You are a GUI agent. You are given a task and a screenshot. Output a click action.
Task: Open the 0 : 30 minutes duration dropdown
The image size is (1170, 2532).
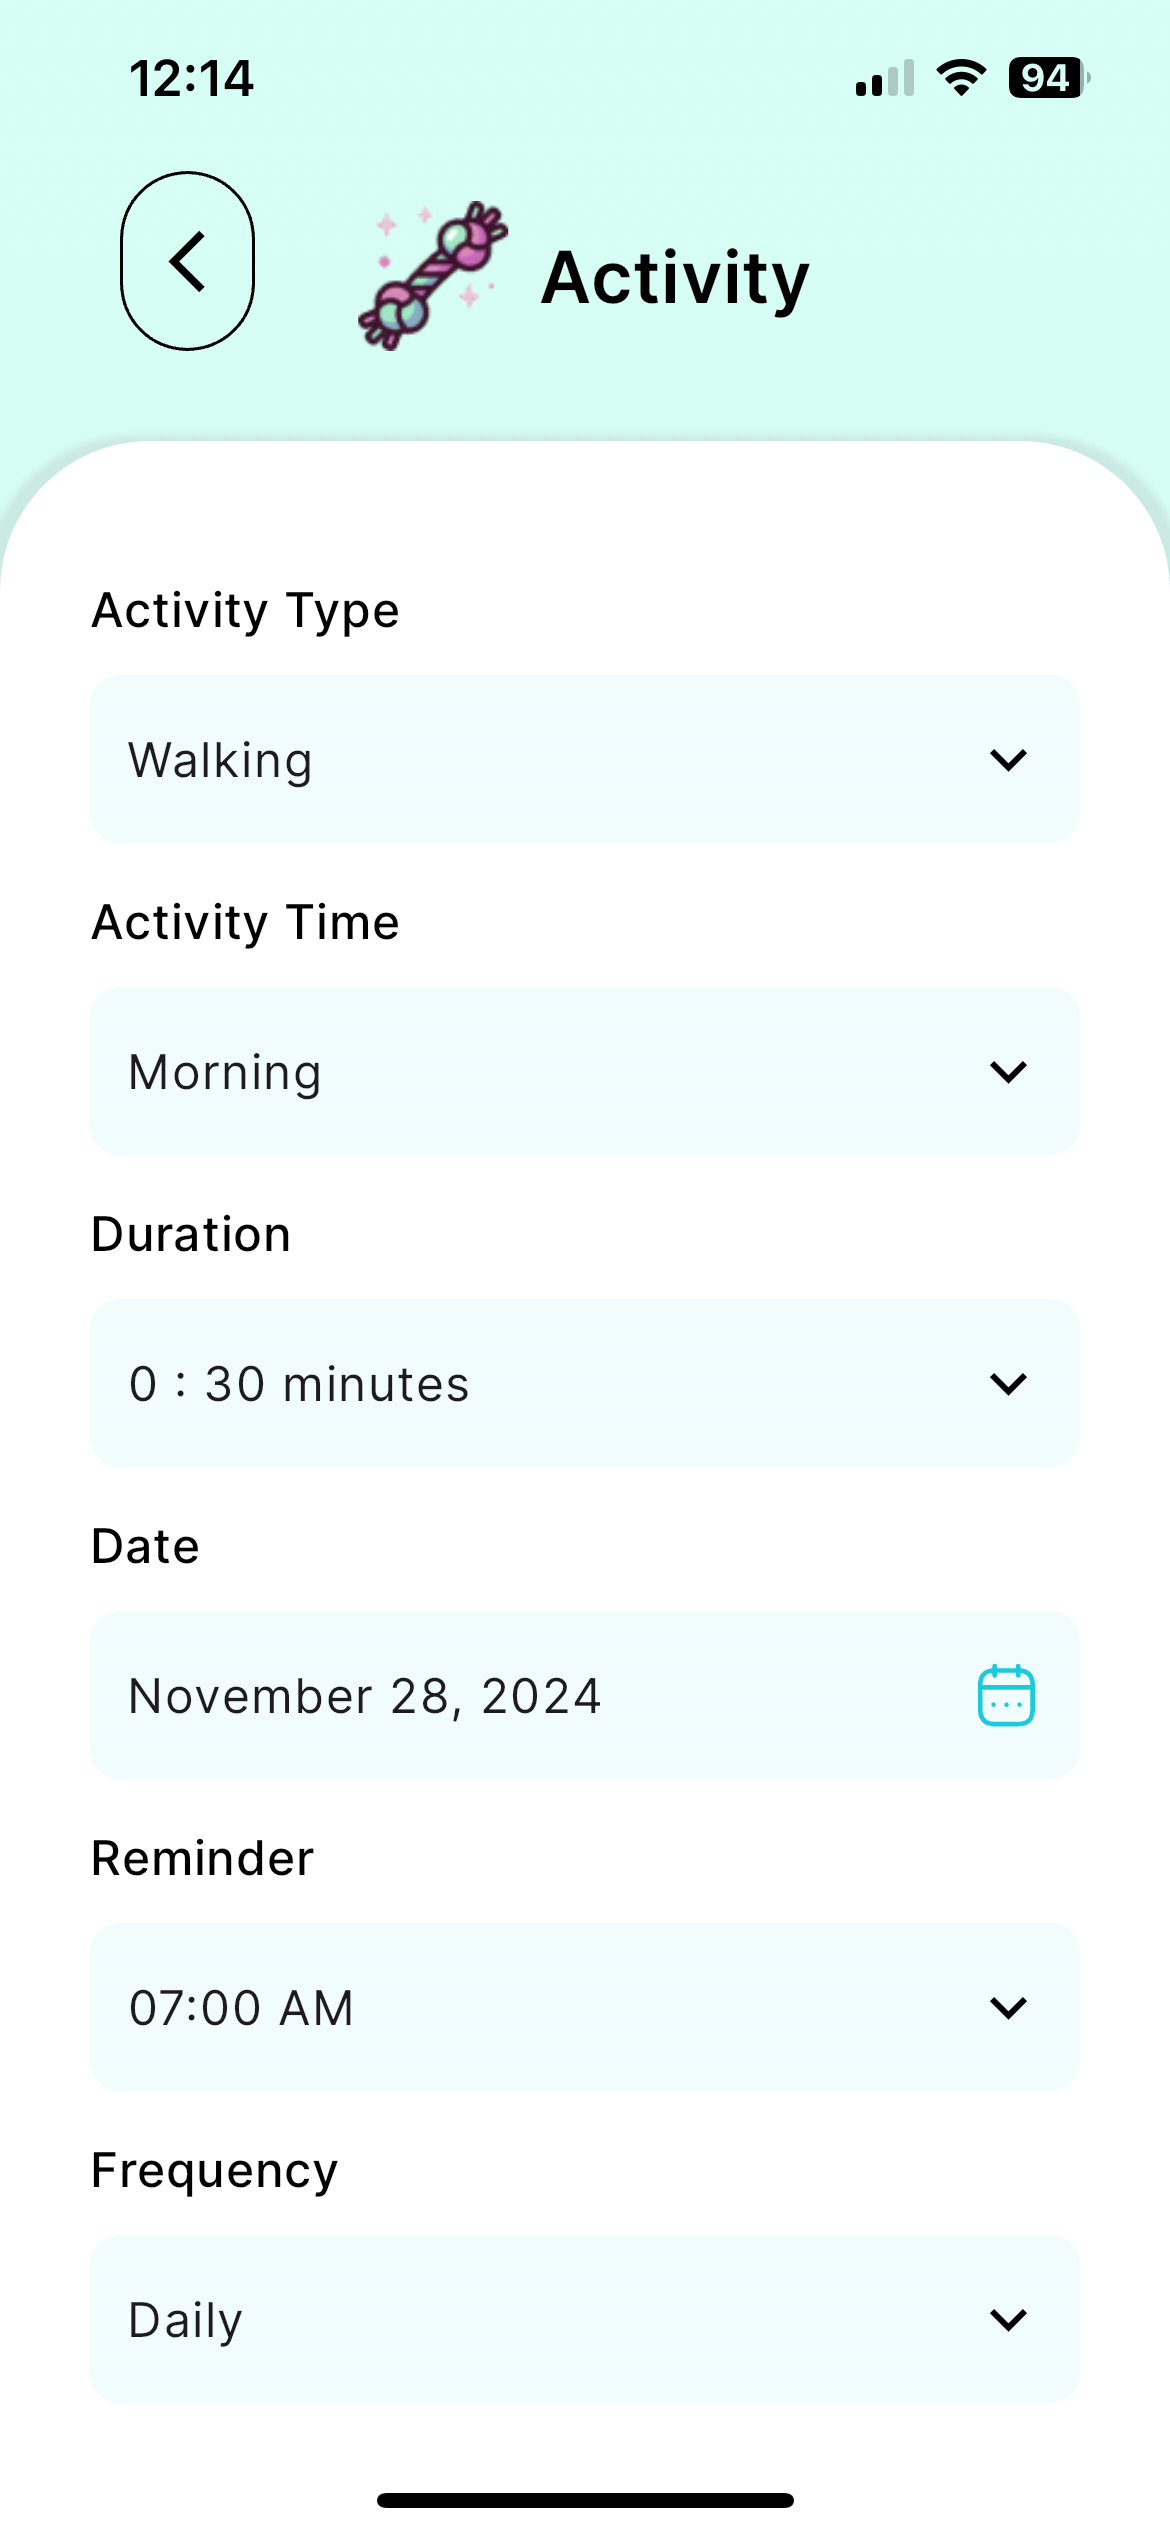(585, 1383)
